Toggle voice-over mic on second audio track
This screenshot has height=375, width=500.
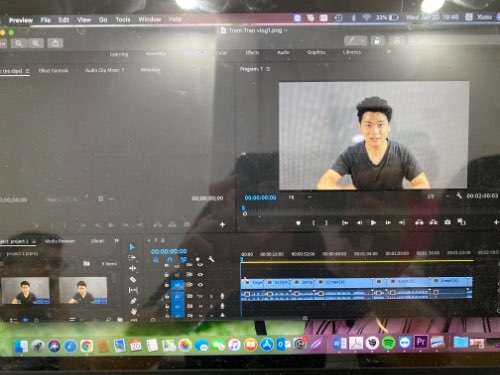[222, 306]
